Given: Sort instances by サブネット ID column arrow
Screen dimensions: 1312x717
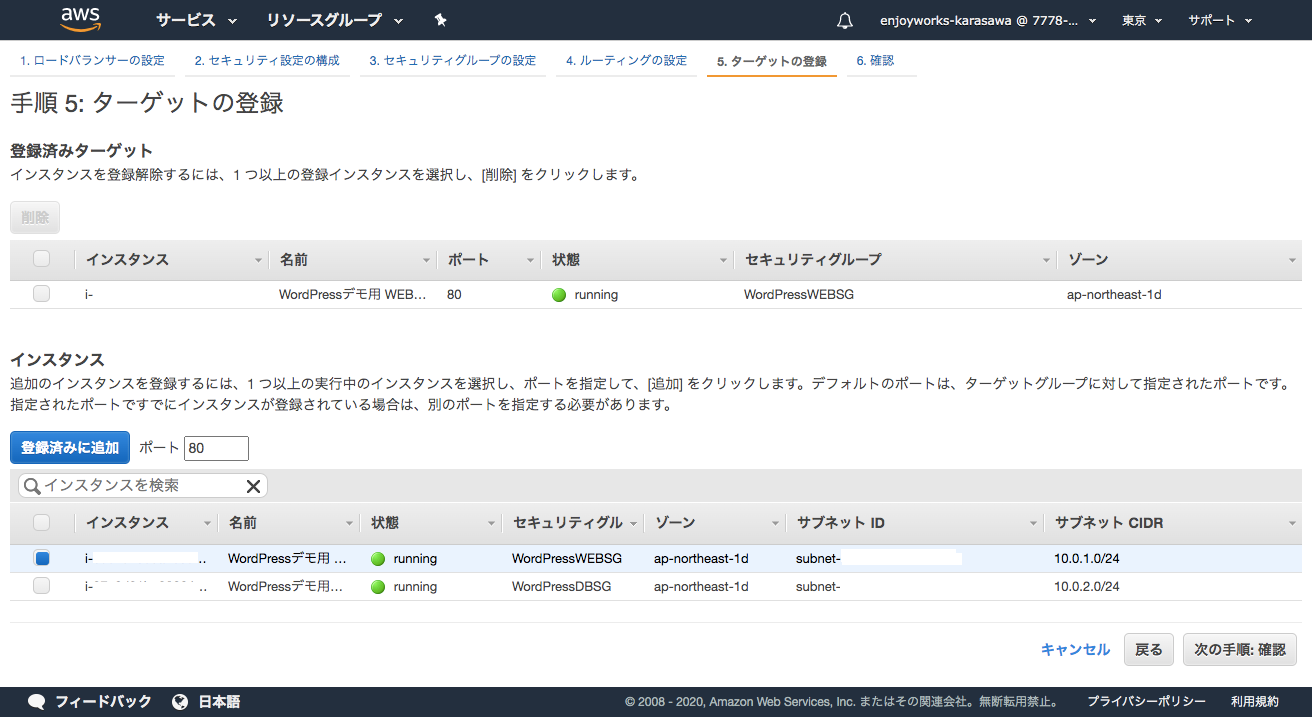Looking at the screenshot, I should pos(1034,523).
